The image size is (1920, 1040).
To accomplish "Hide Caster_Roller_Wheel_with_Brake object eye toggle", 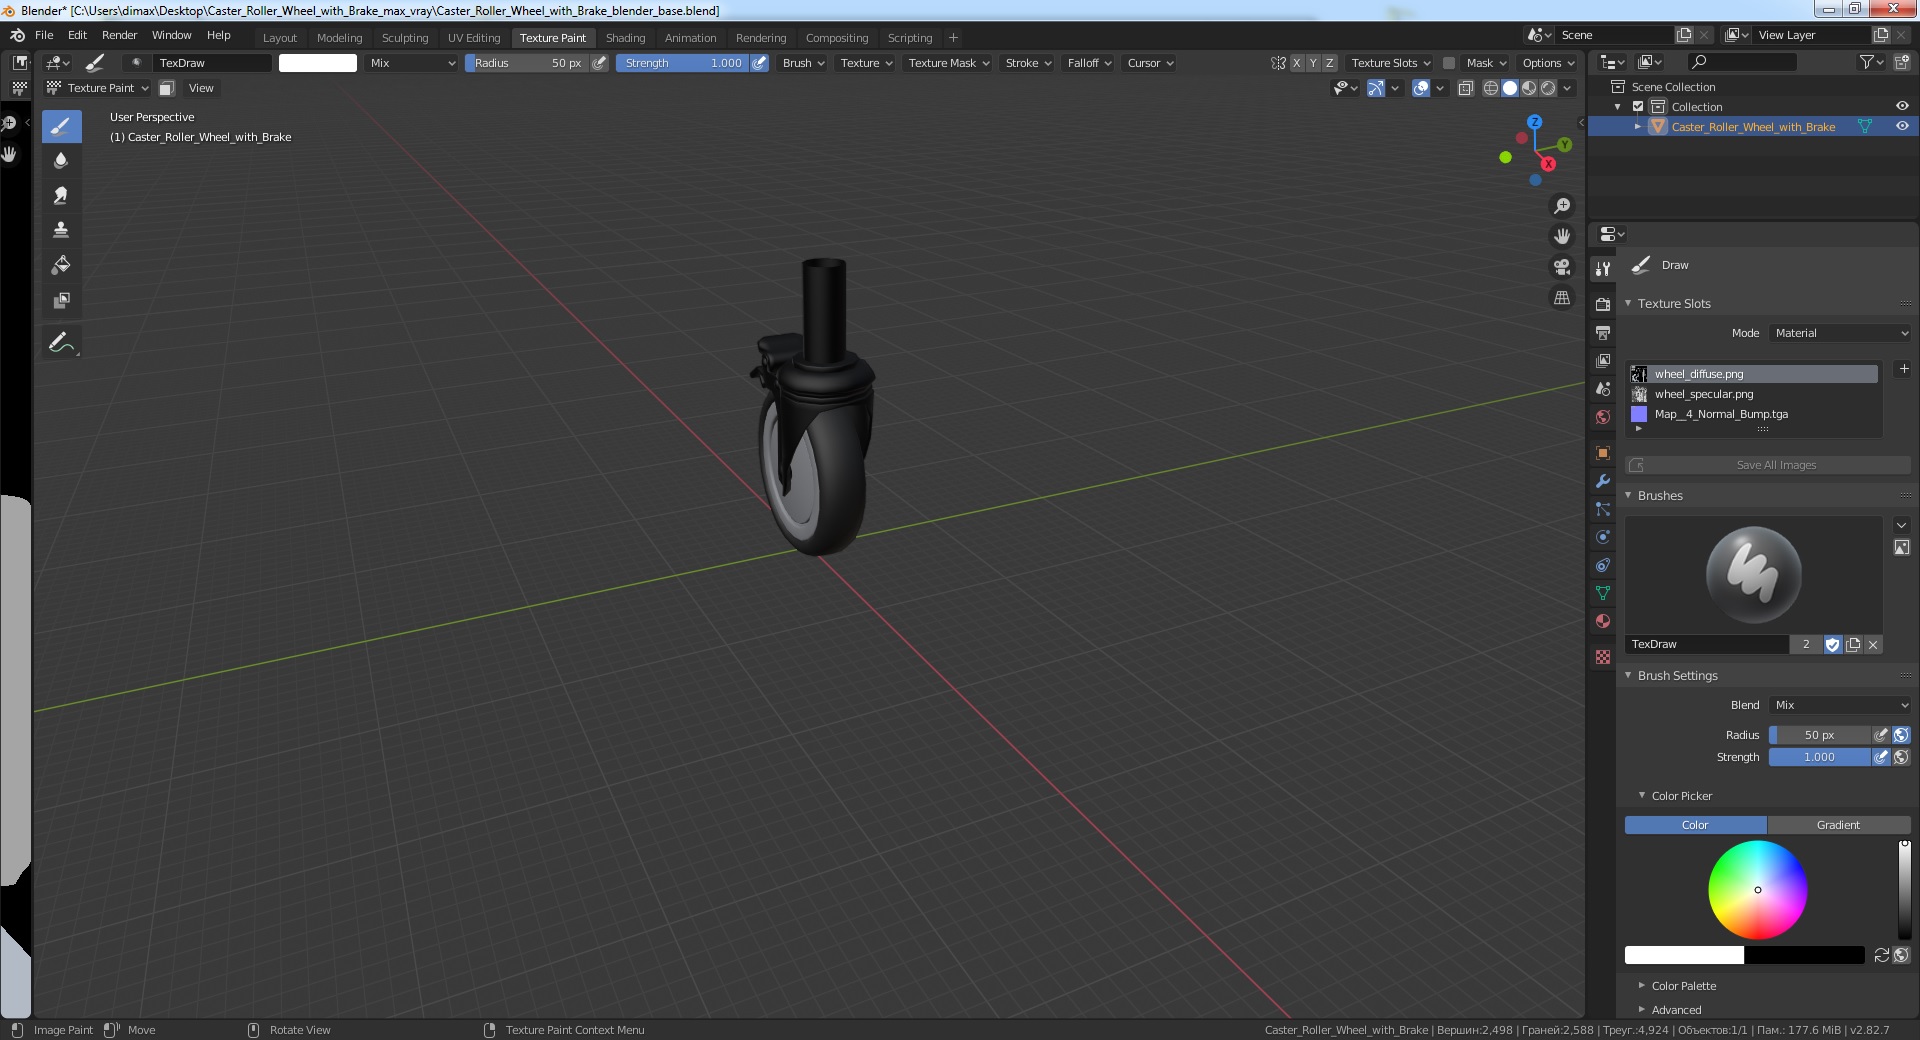I will [1902, 126].
